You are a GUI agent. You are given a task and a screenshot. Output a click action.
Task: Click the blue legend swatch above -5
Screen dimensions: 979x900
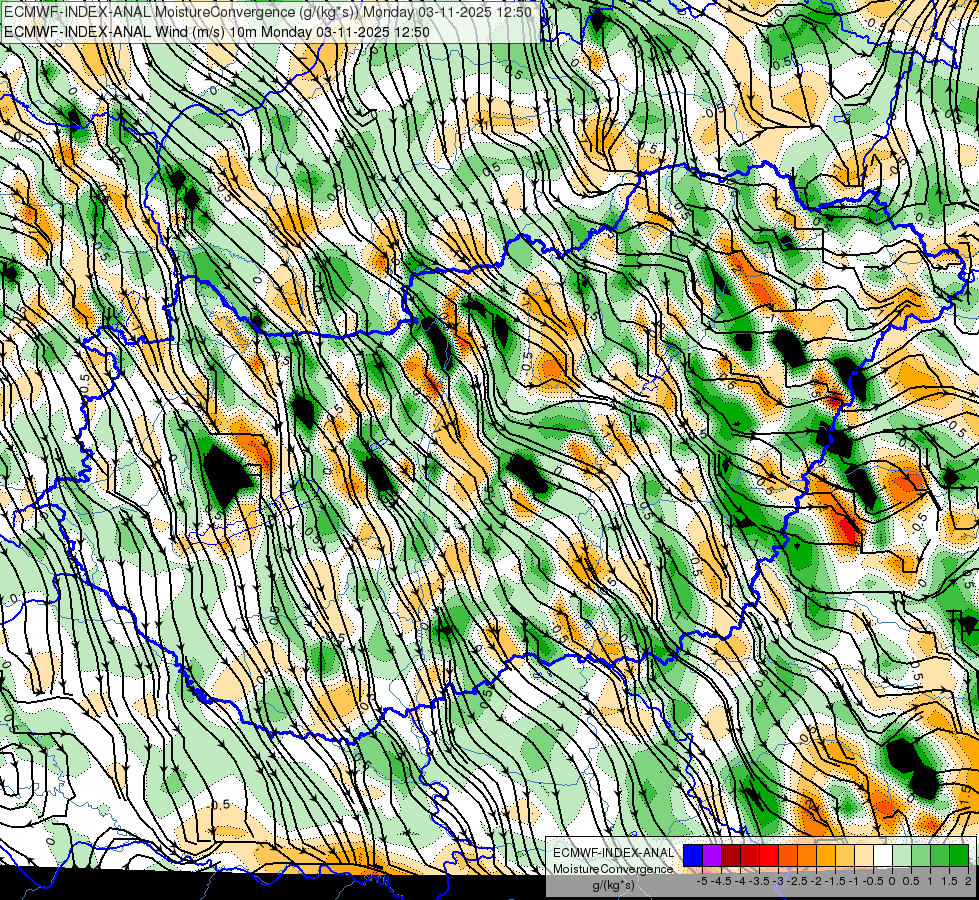pyautogui.click(x=693, y=855)
